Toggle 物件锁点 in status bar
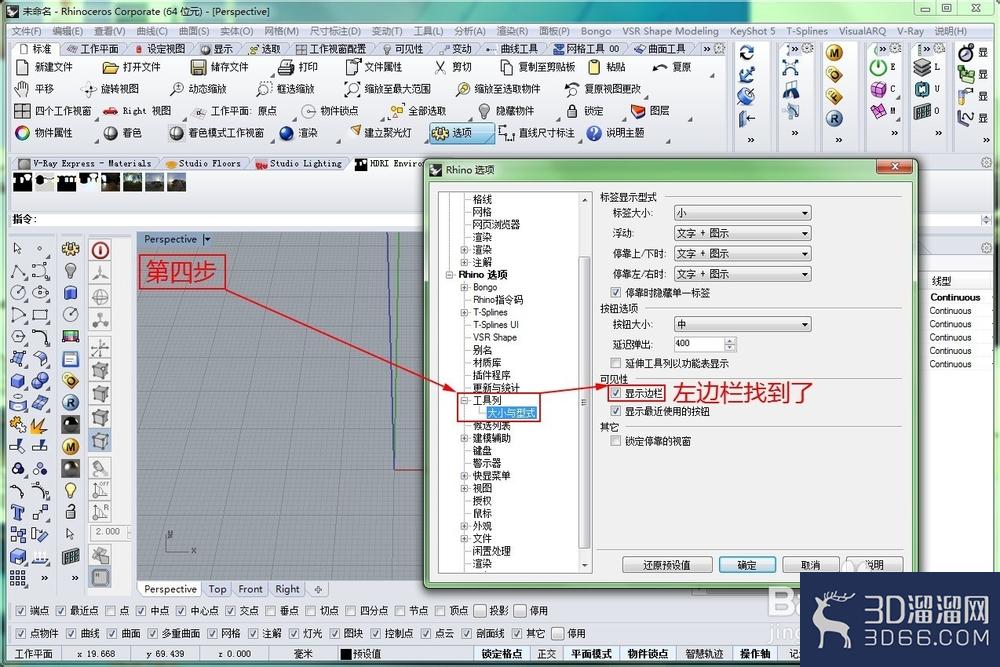Image resolution: width=1000 pixels, height=667 pixels. pos(648,654)
